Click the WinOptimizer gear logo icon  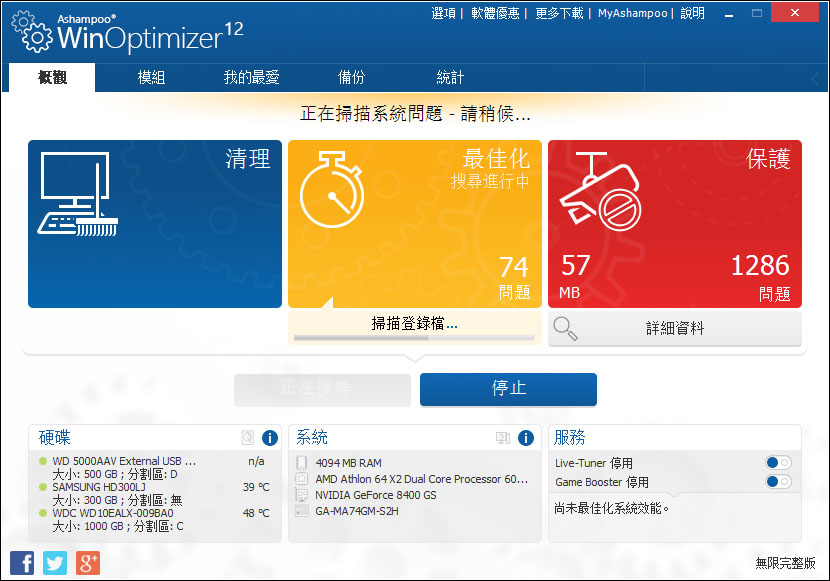tap(32, 31)
